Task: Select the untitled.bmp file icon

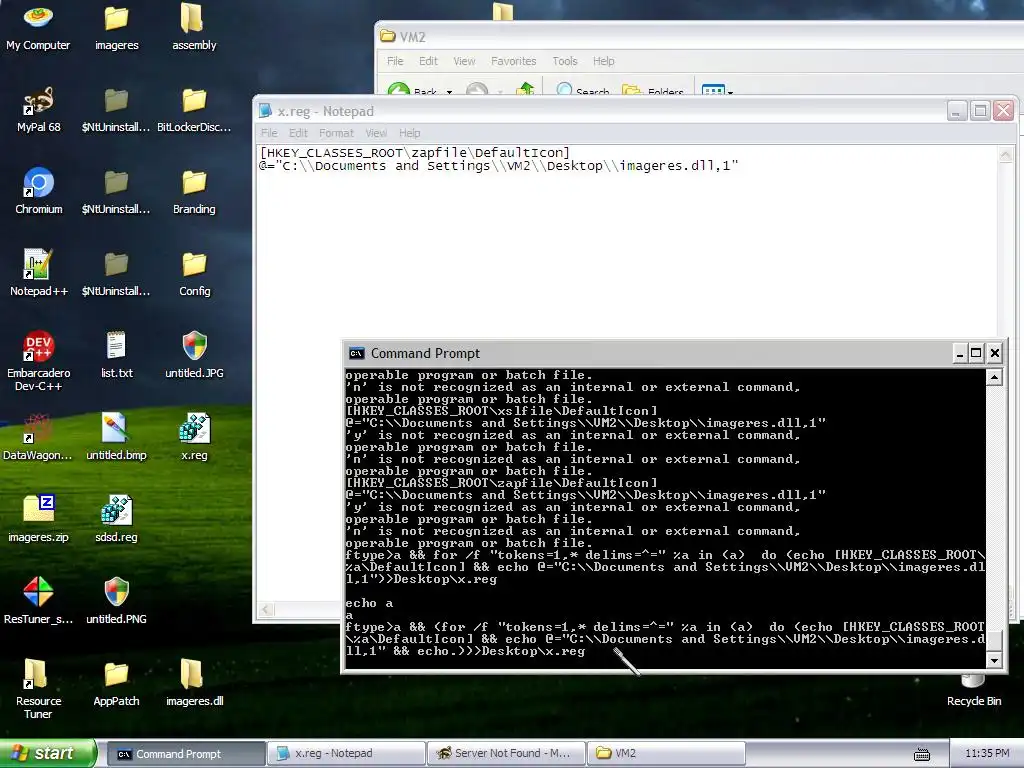Action: point(116,436)
